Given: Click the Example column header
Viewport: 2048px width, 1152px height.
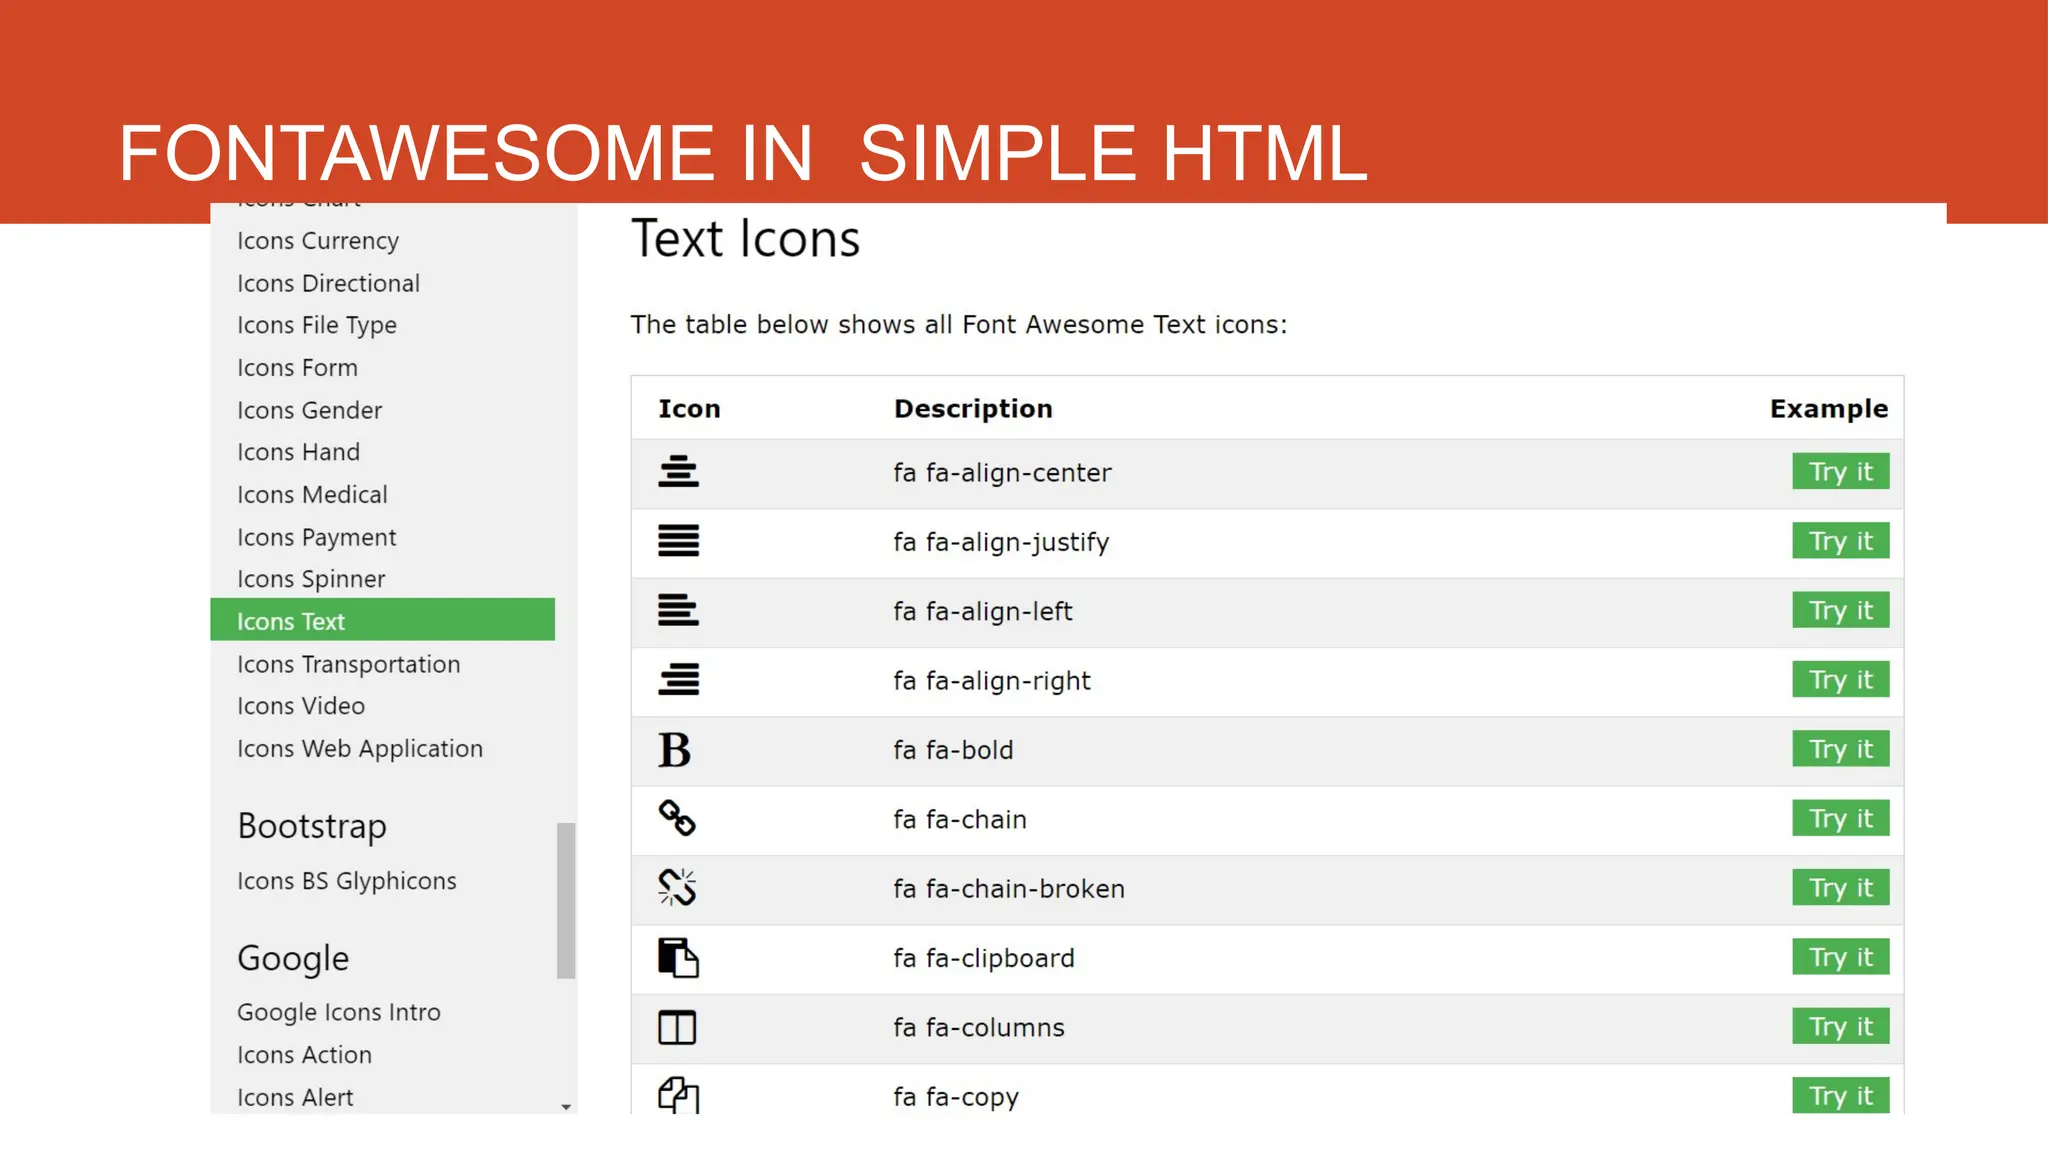Looking at the screenshot, I should (x=1829, y=408).
